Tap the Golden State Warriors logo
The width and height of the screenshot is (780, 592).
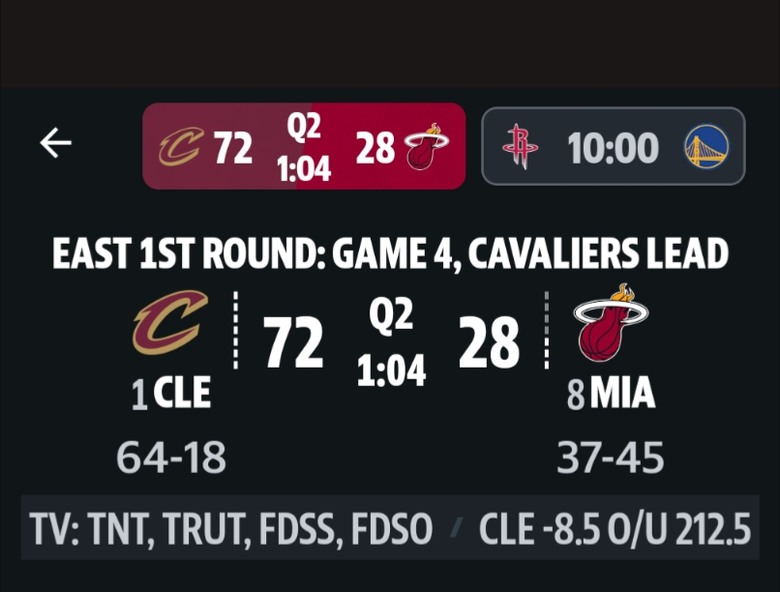click(707, 147)
